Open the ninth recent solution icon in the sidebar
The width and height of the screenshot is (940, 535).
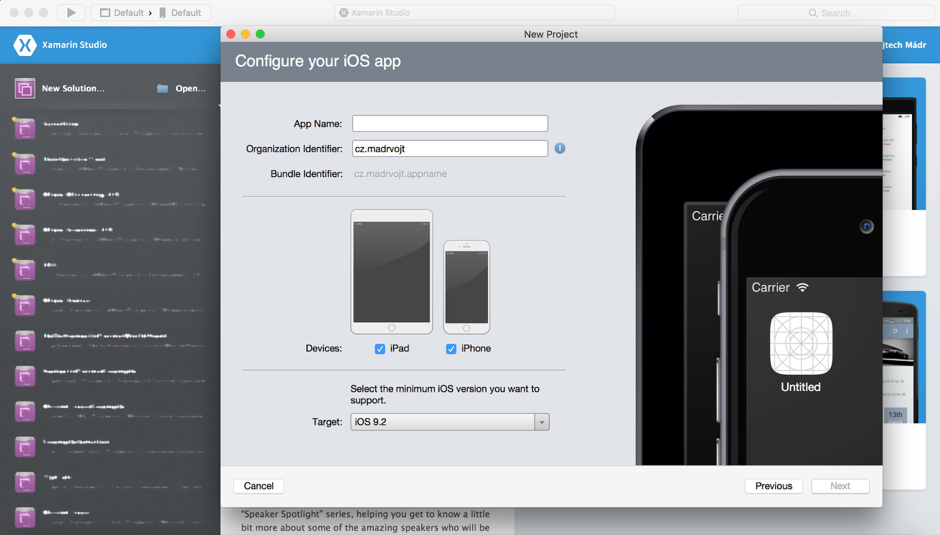point(25,411)
